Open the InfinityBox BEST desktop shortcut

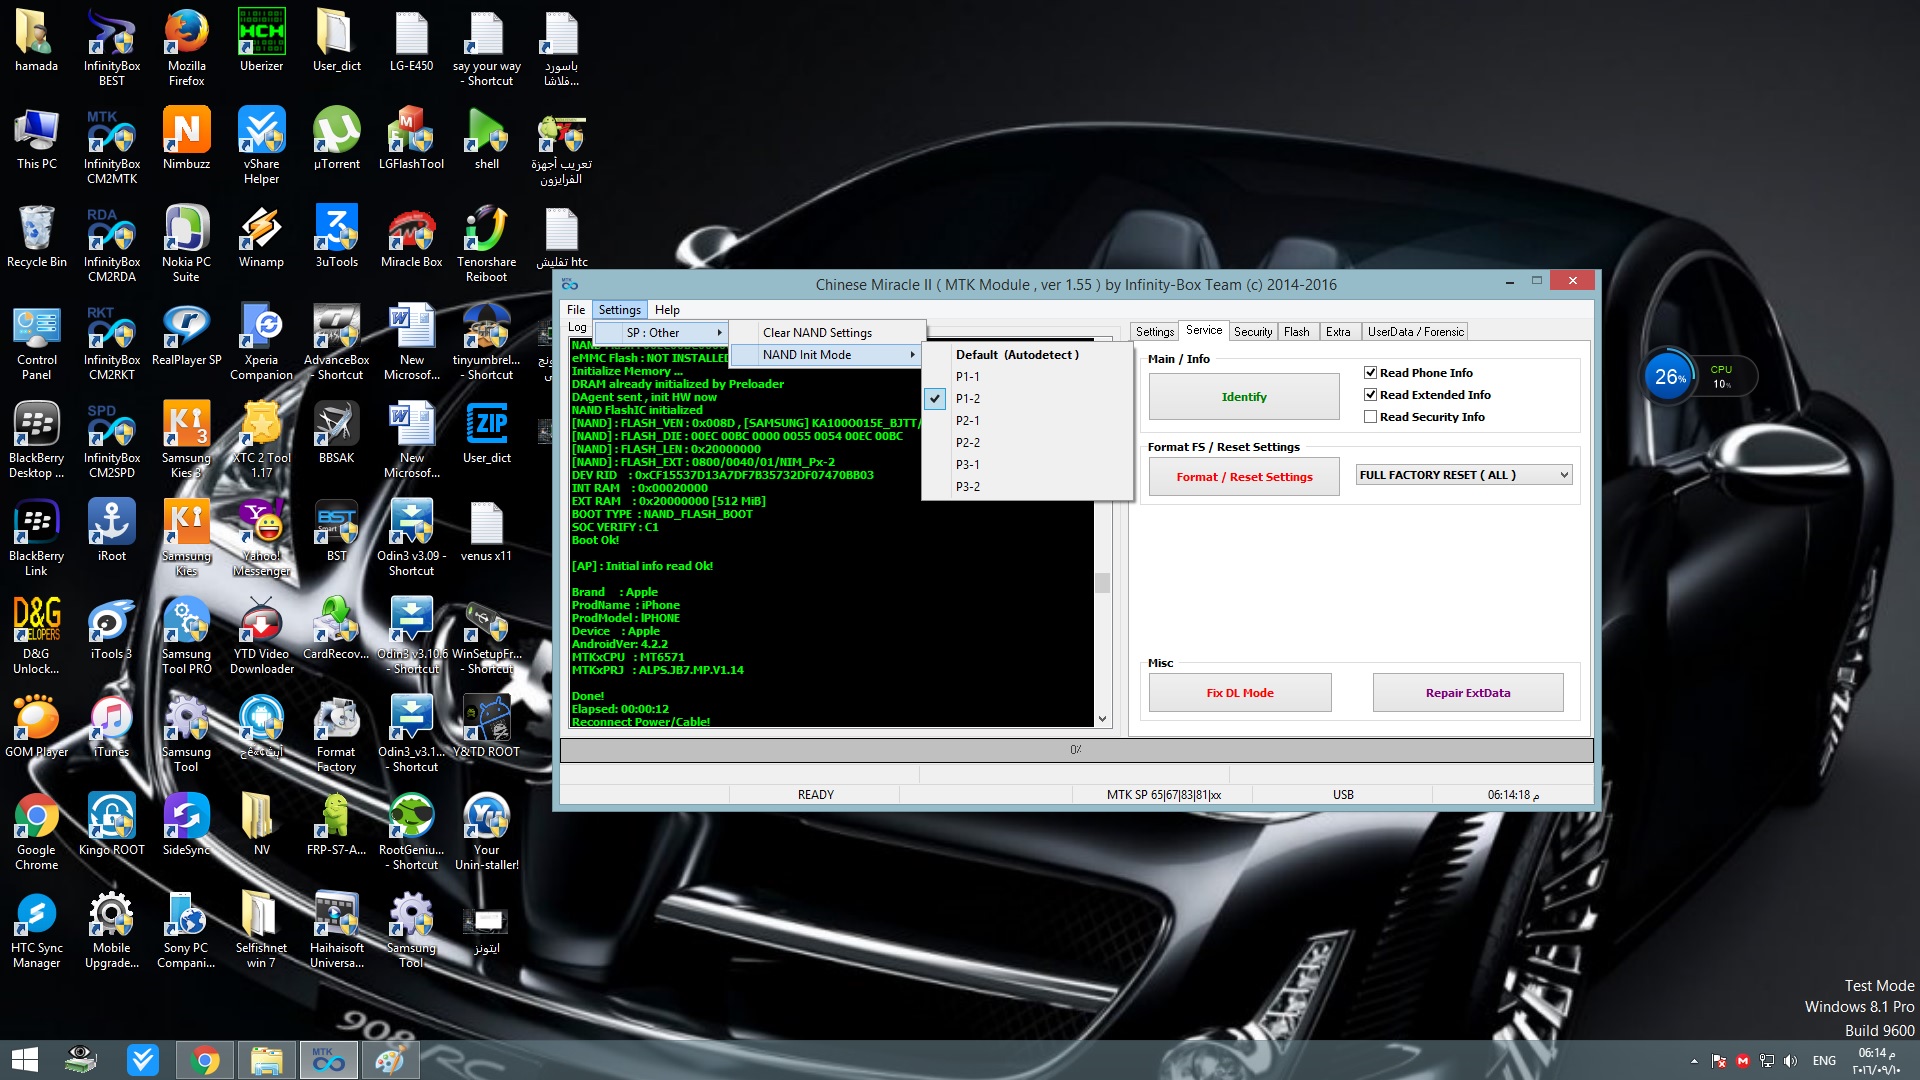click(112, 47)
